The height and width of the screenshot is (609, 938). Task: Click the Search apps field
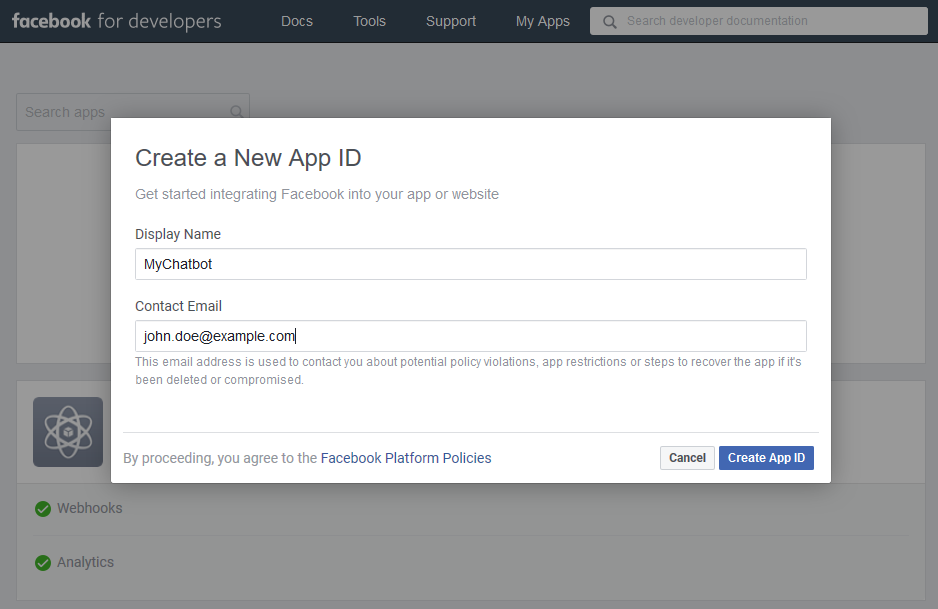tap(133, 112)
